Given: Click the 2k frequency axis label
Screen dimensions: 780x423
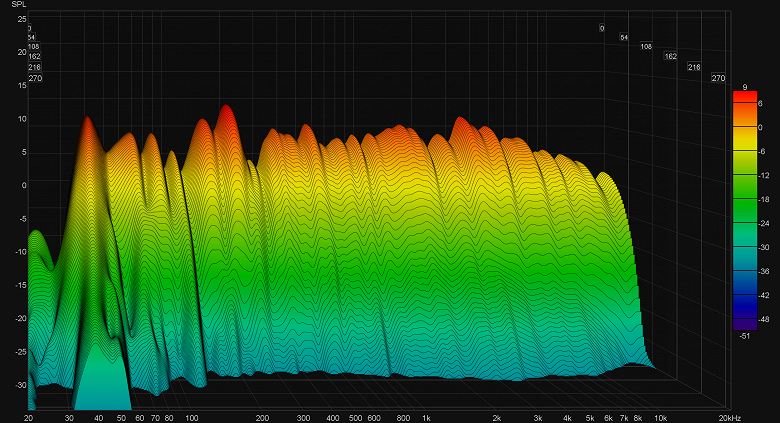Looking at the screenshot, I should coord(496,418).
